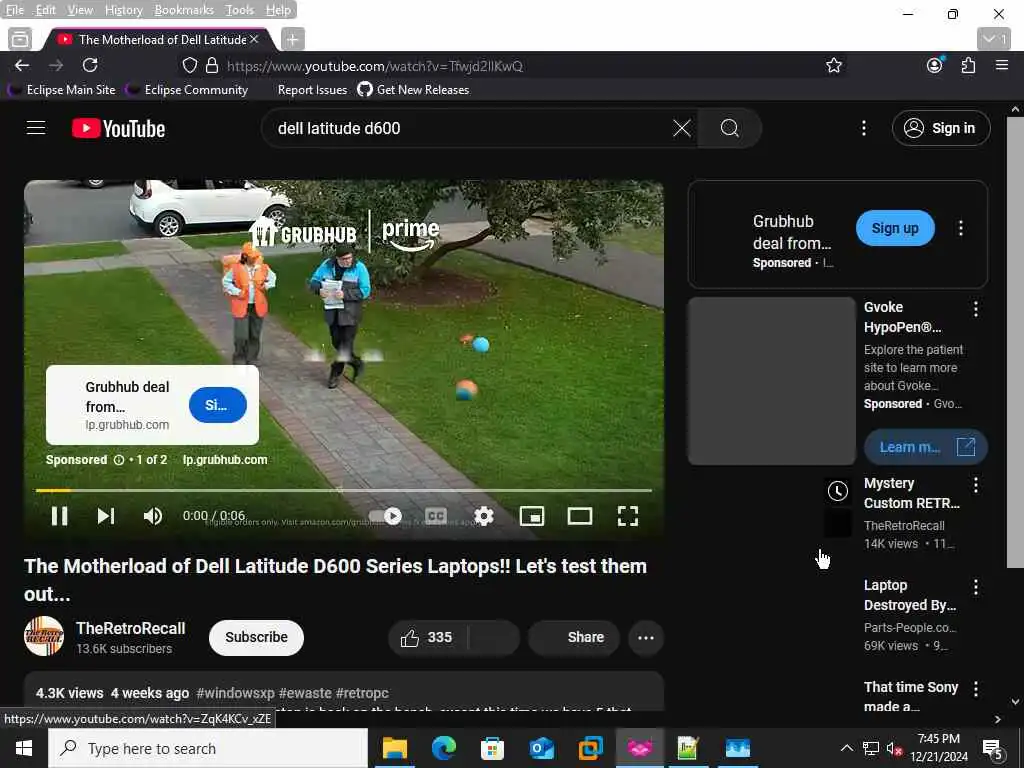Open the extensions puzzle icon
The image size is (1024, 768).
pos(968,65)
